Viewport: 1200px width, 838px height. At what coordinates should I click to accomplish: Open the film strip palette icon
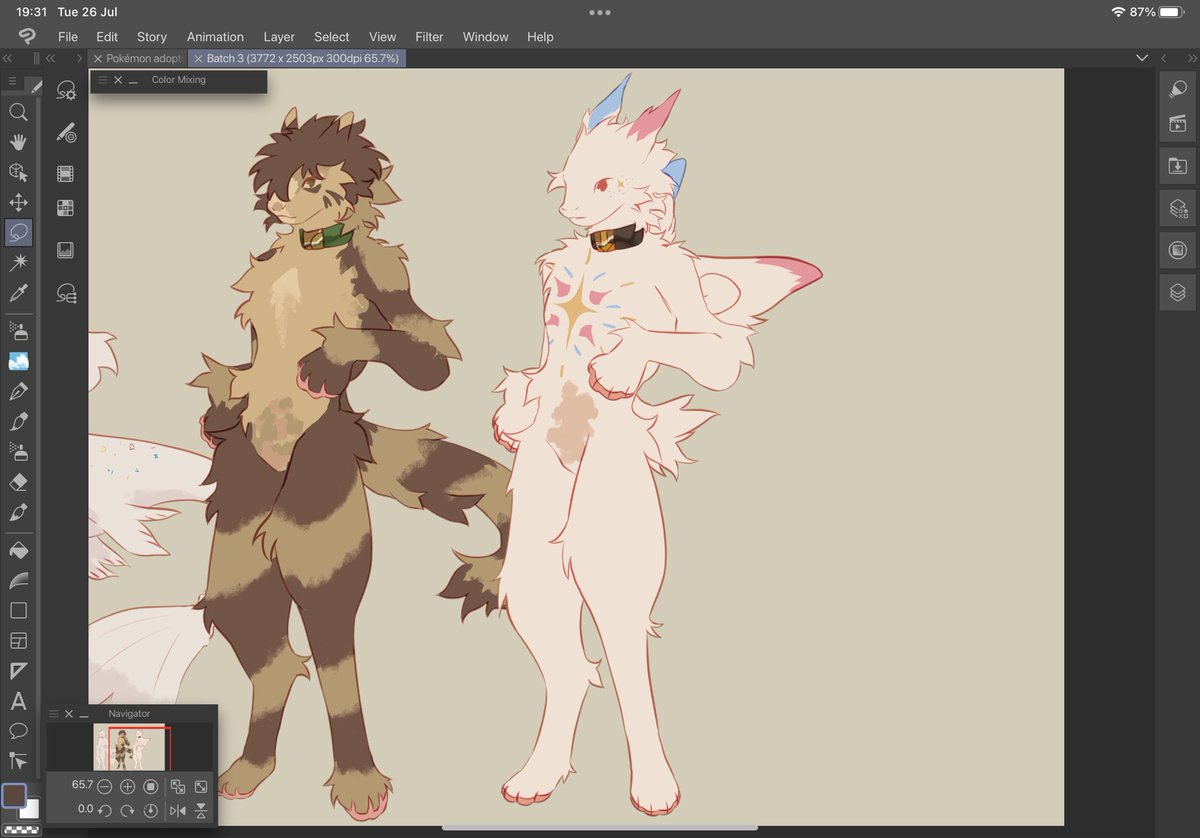click(x=66, y=174)
